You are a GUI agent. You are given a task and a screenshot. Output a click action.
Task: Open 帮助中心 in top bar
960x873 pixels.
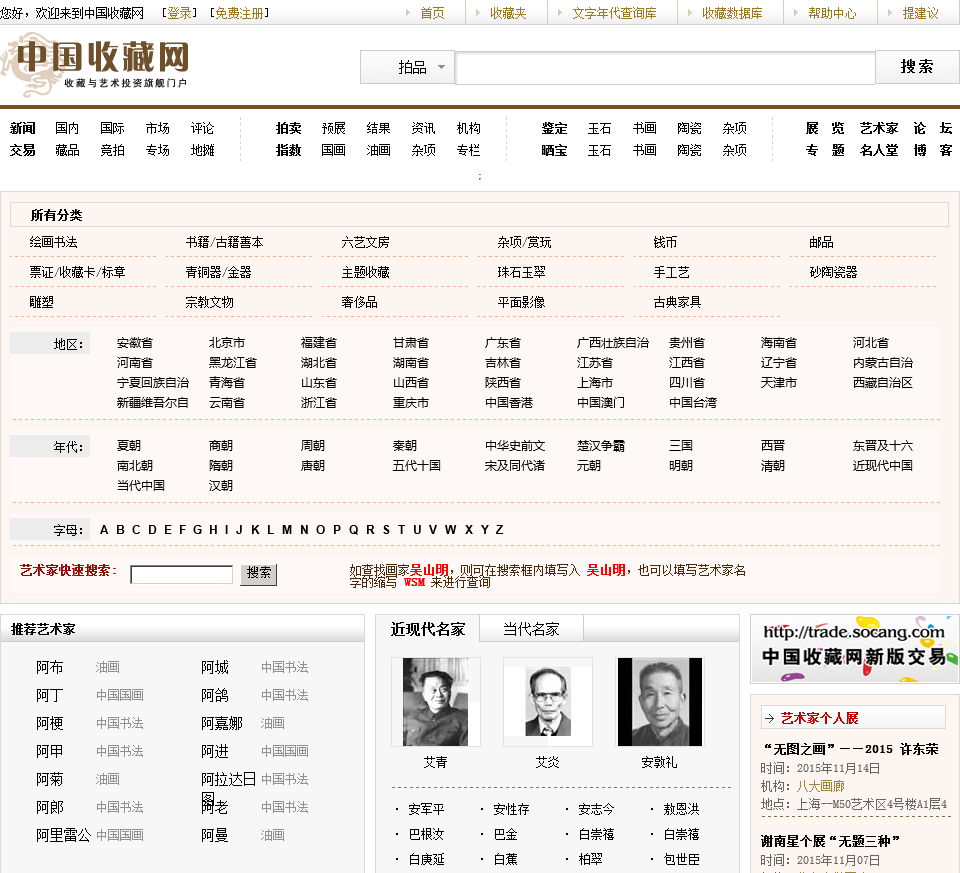pos(833,13)
